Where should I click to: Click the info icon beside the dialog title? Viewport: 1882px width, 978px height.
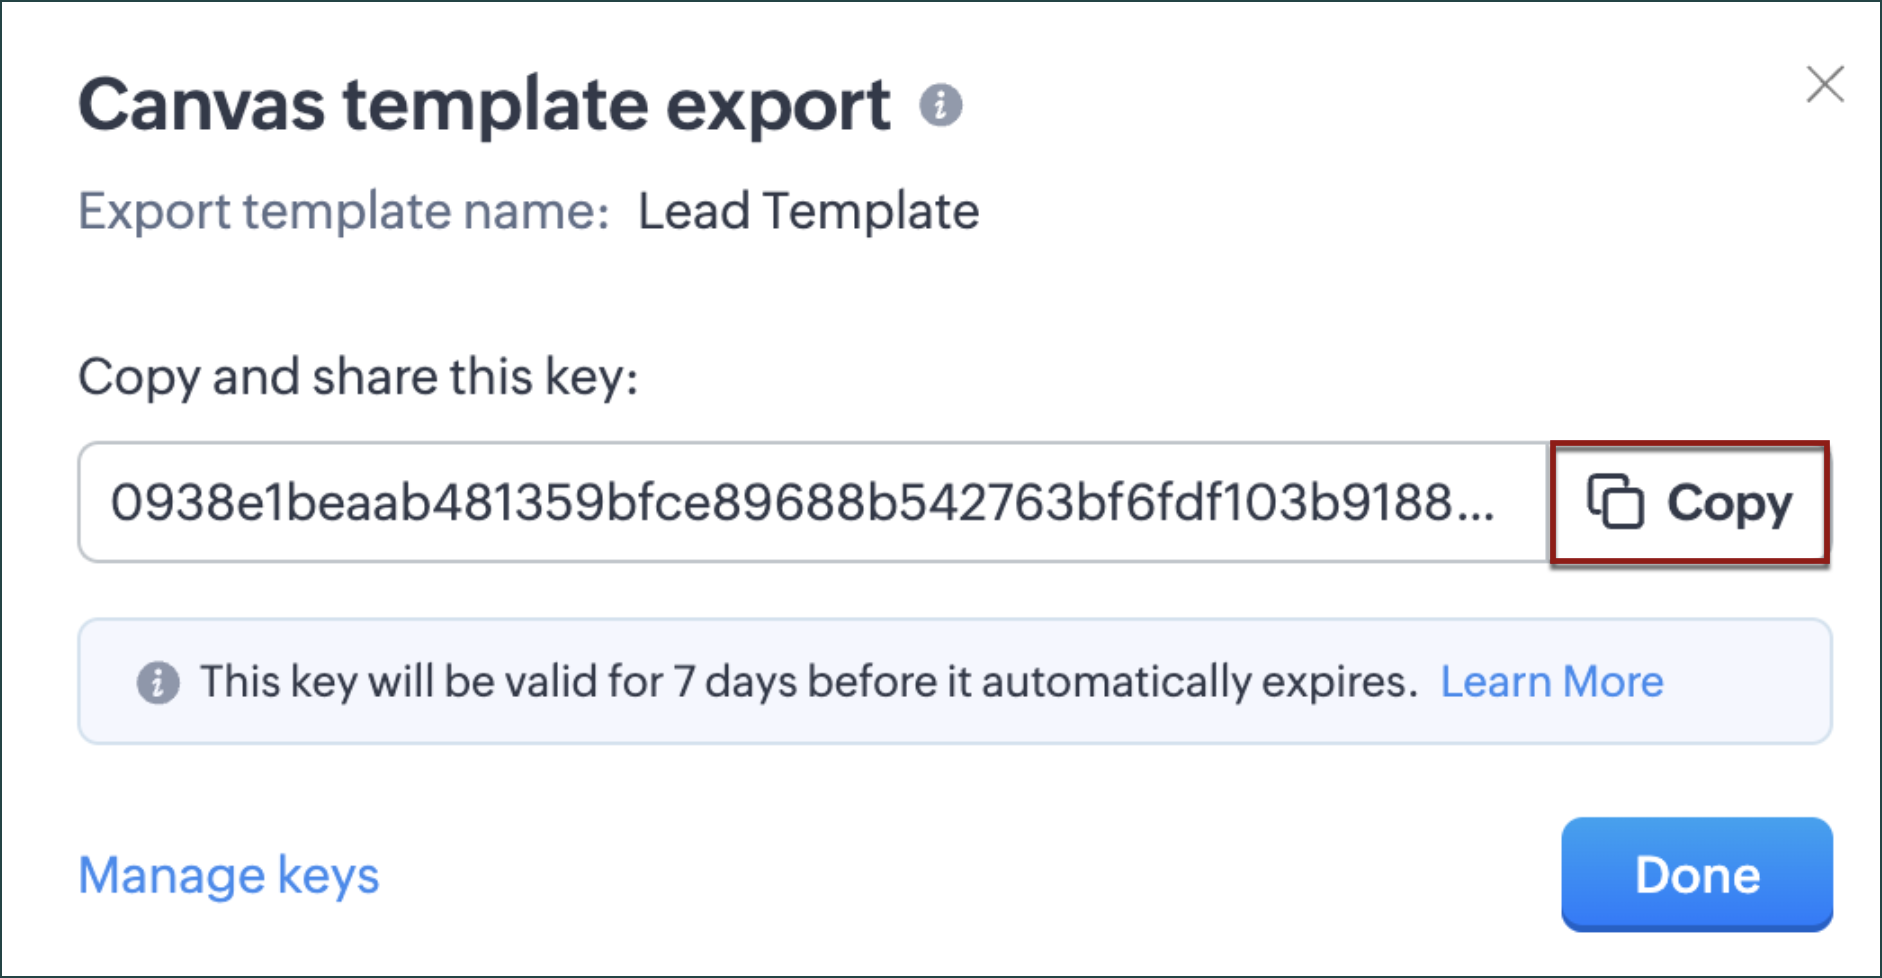(x=941, y=105)
